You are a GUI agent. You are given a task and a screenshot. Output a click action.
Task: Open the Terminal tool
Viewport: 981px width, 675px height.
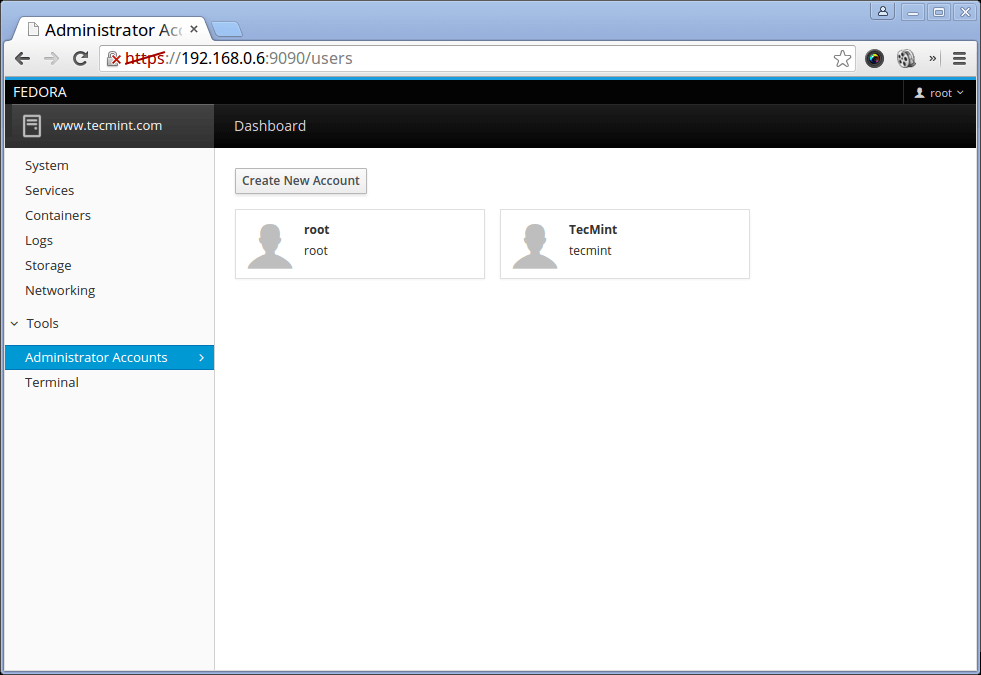coord(52,383)
